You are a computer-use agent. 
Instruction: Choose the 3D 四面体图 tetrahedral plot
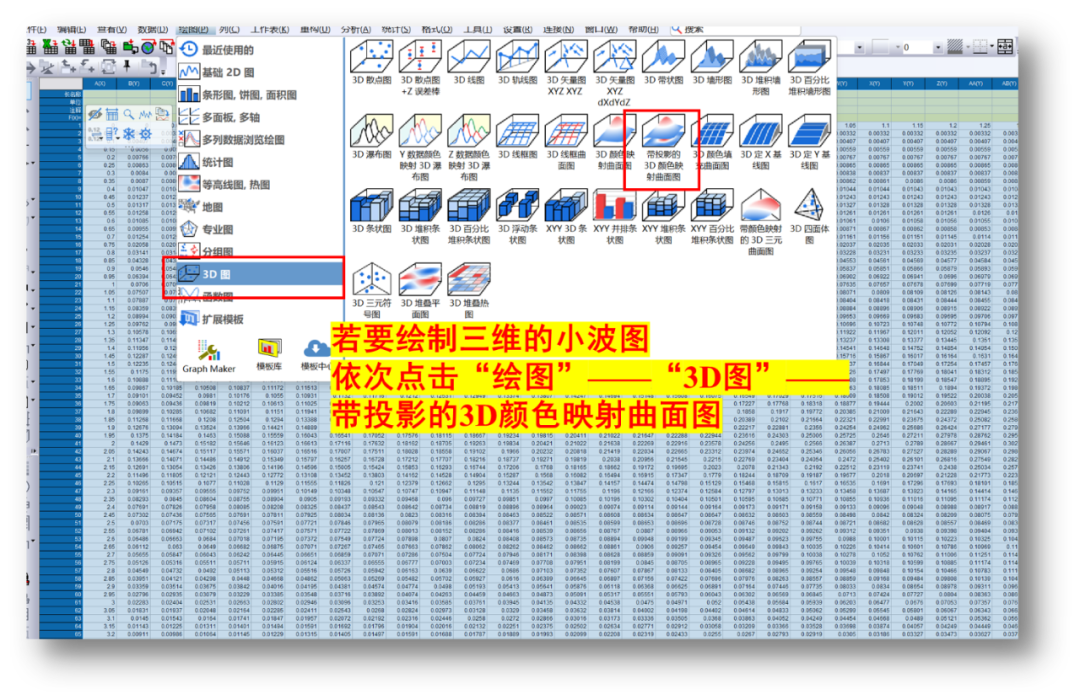(x=809, y=216)
